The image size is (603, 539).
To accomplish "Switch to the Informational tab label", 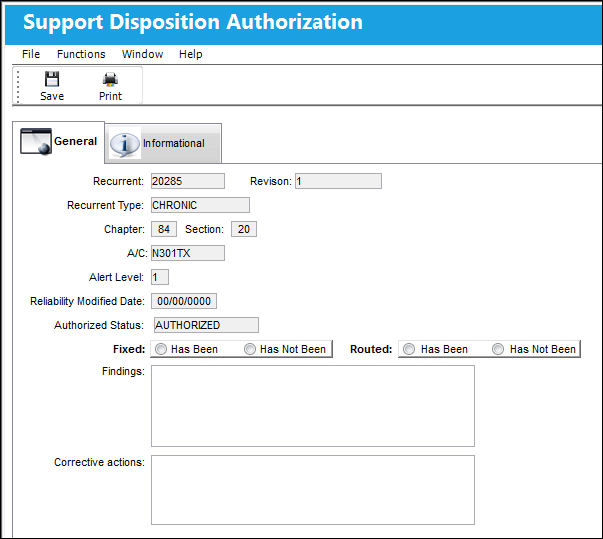I will 174,143.
